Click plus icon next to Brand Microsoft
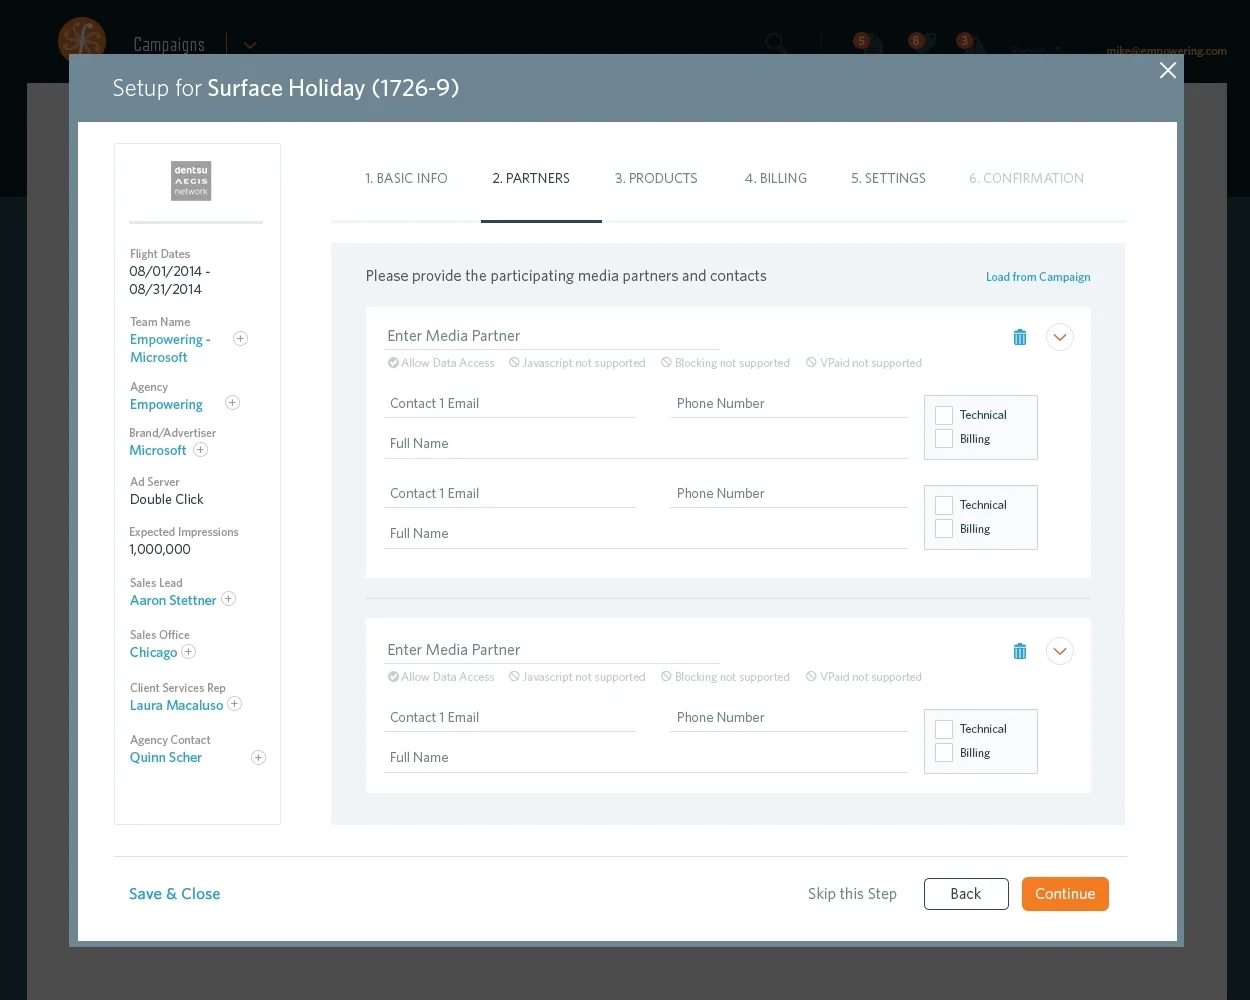 (x=200, y=450)
